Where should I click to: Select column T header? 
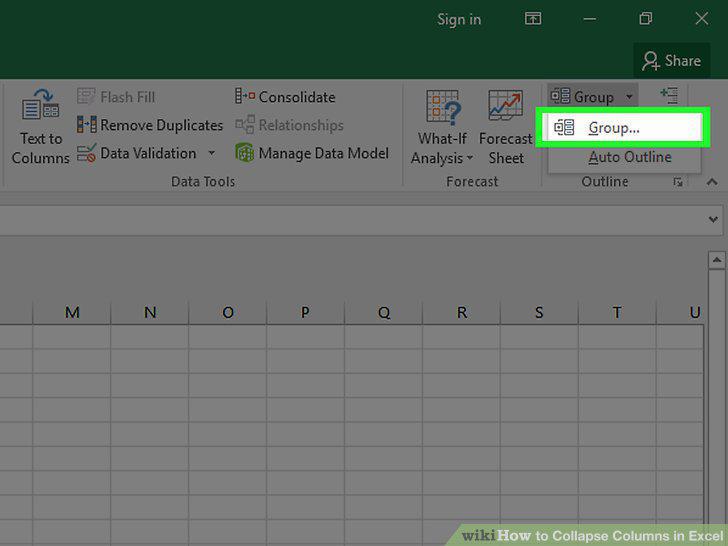click(x=617, y=312)
